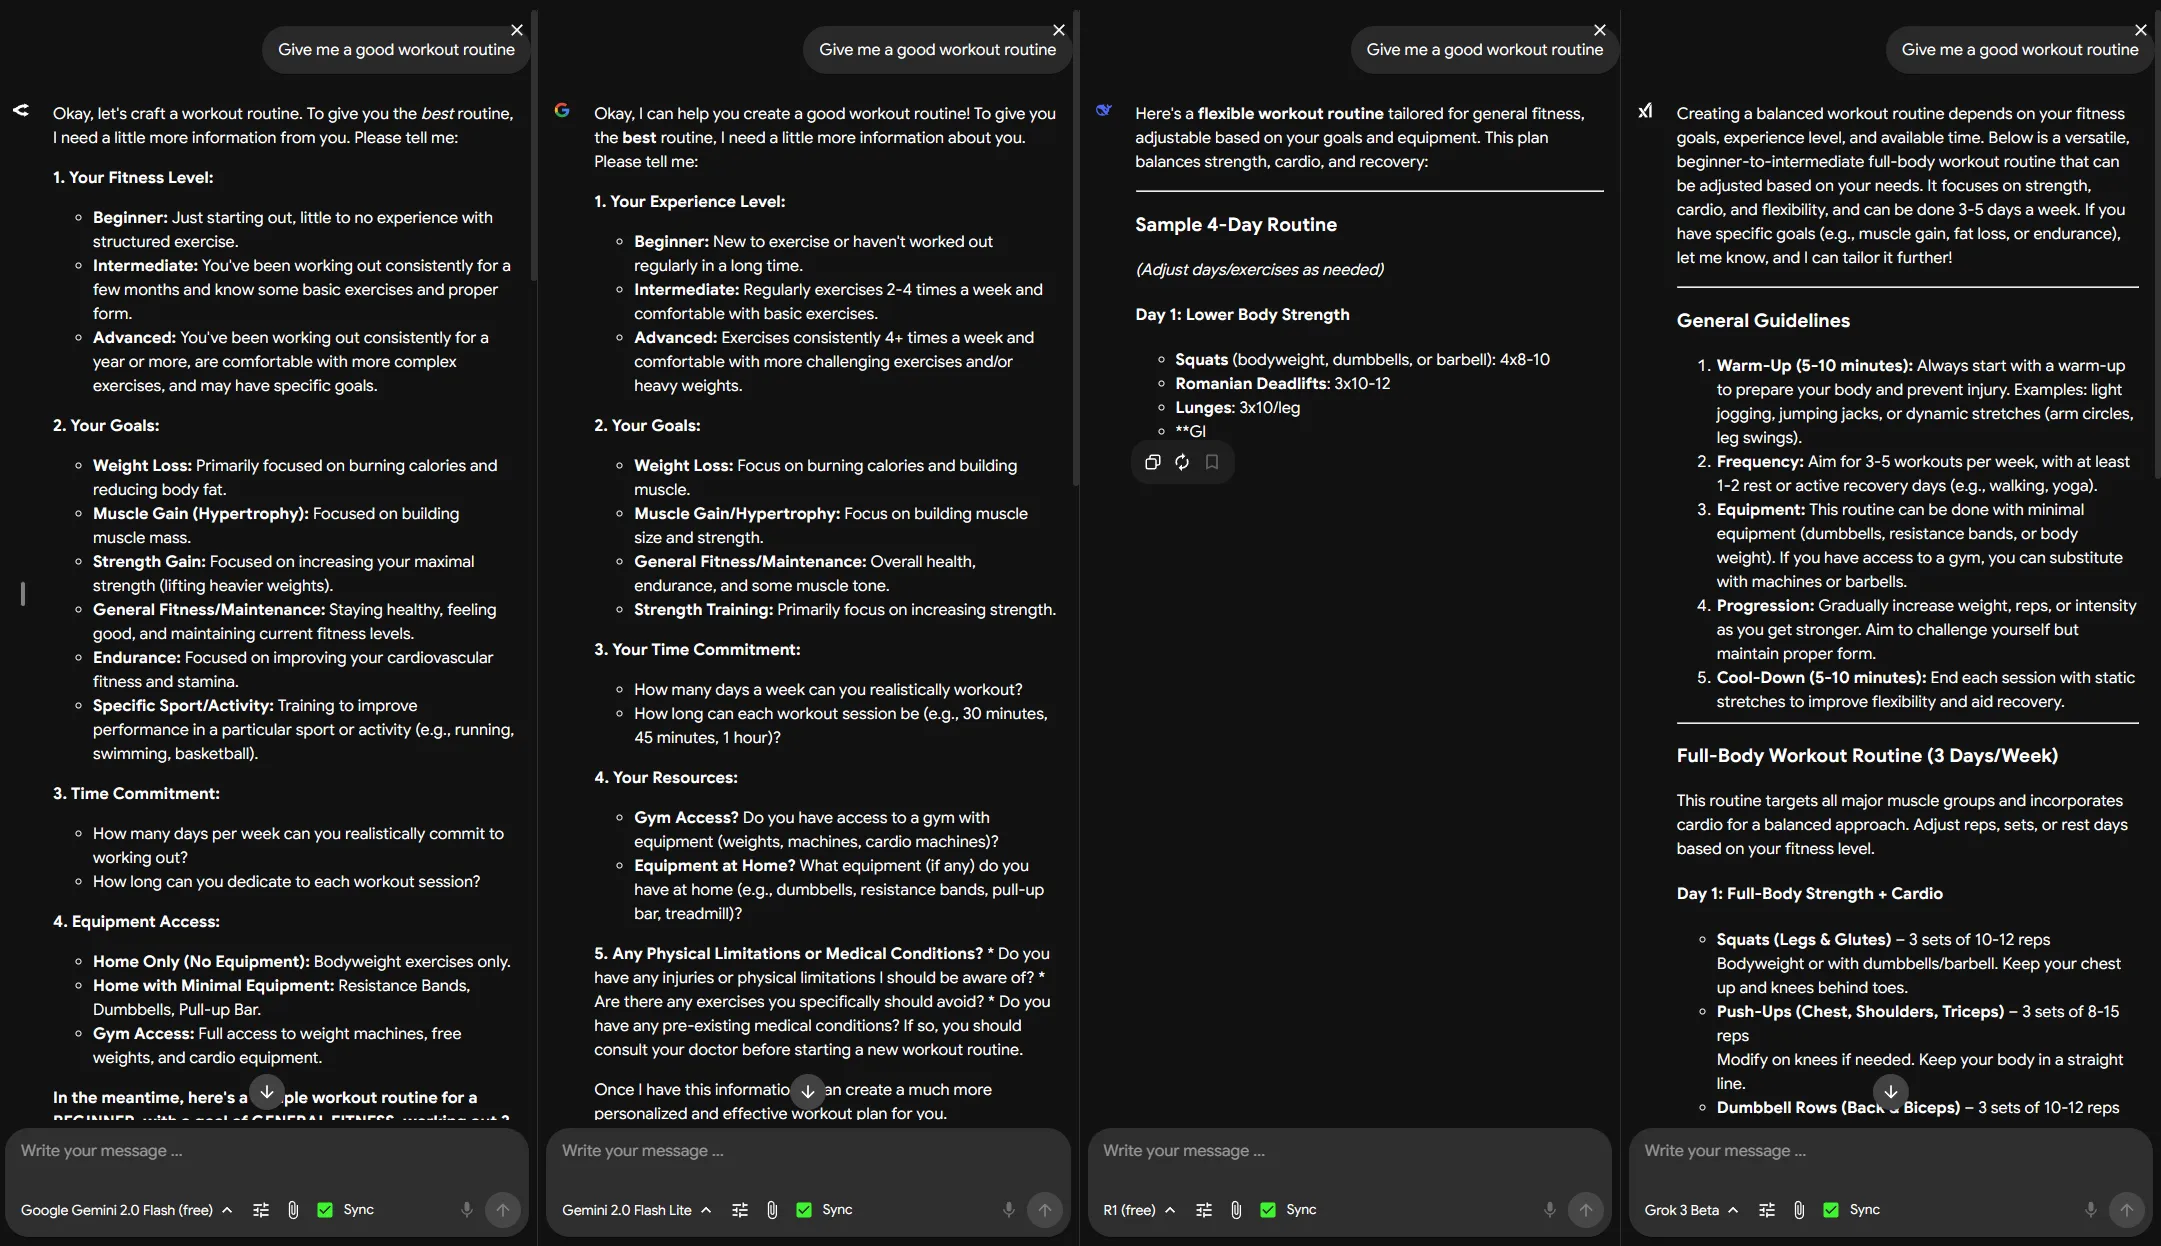Select Grok 3 Beta model selector

click(1691, 1210)
